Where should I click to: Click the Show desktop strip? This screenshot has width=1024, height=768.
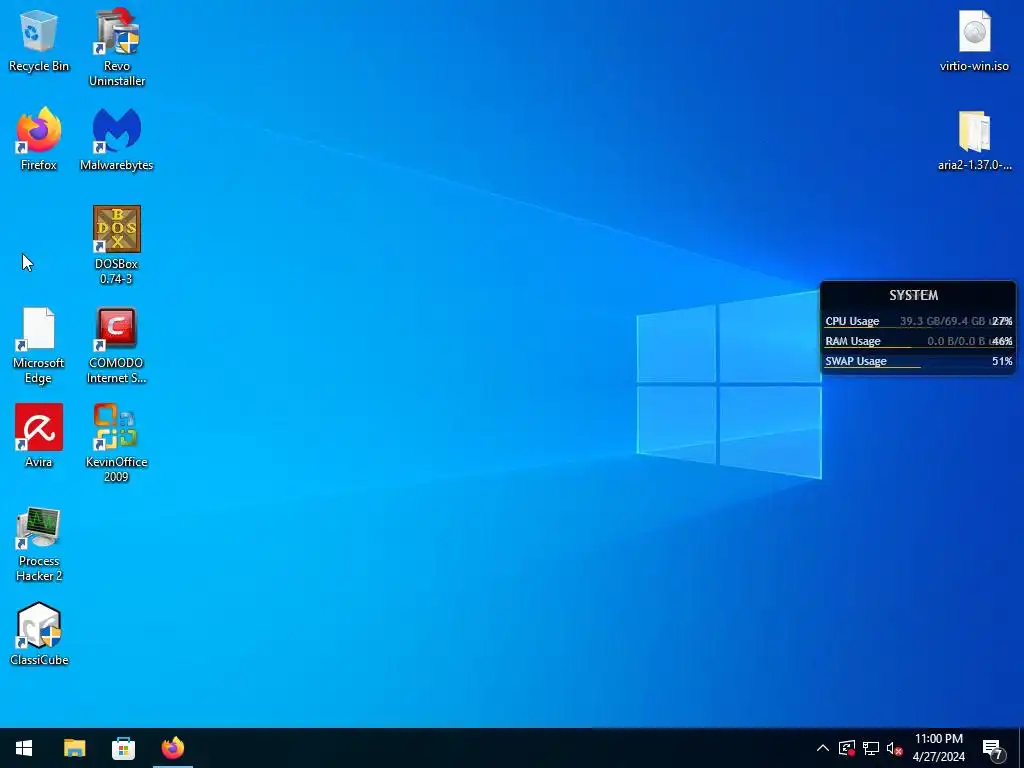pos(1021,748)
